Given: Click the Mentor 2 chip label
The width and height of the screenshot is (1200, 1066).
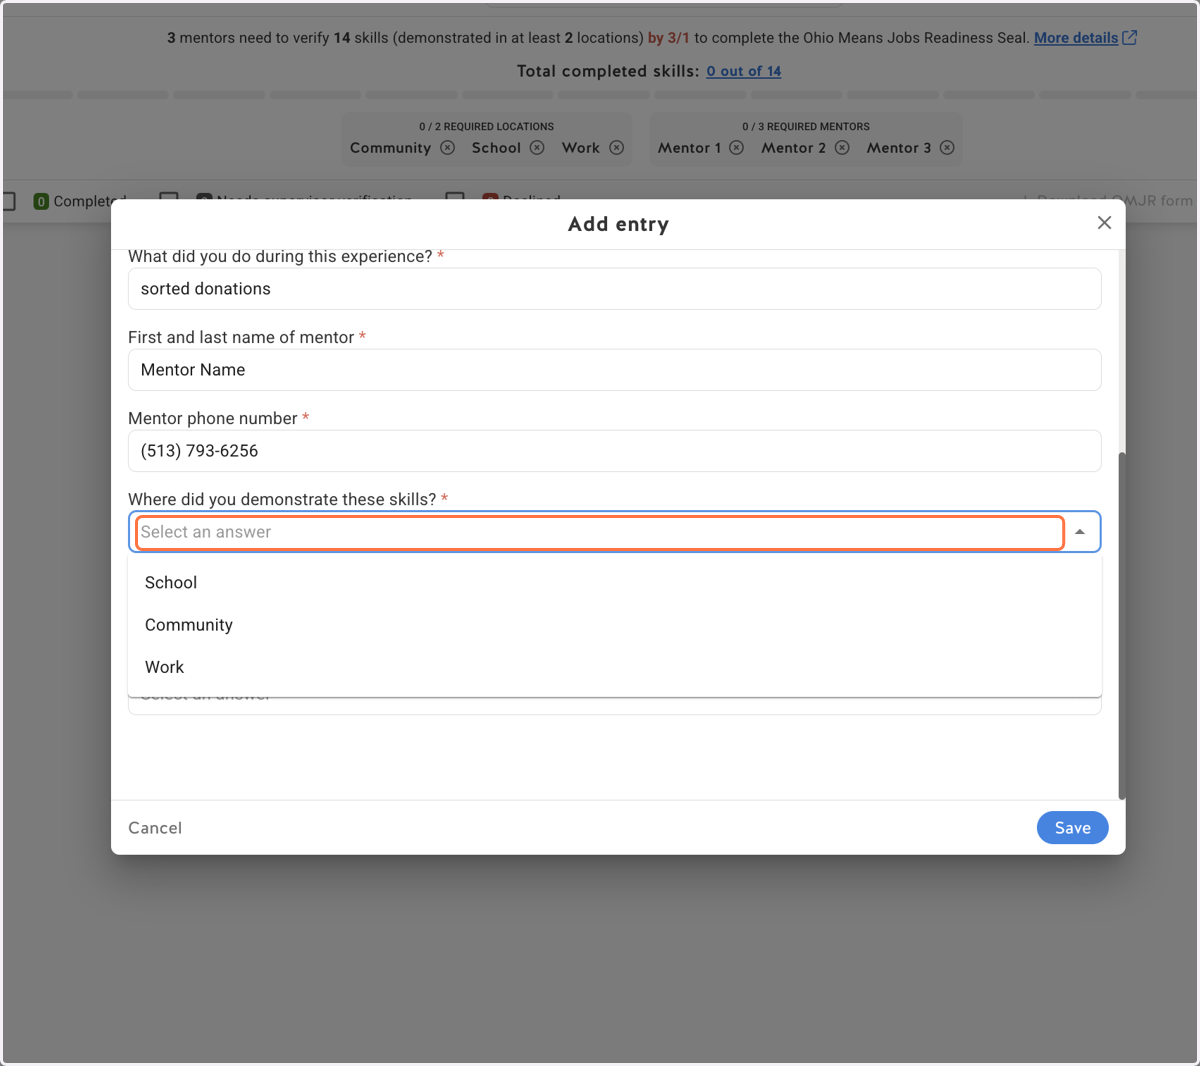Looking at the screenshot, I should (794, 148).
